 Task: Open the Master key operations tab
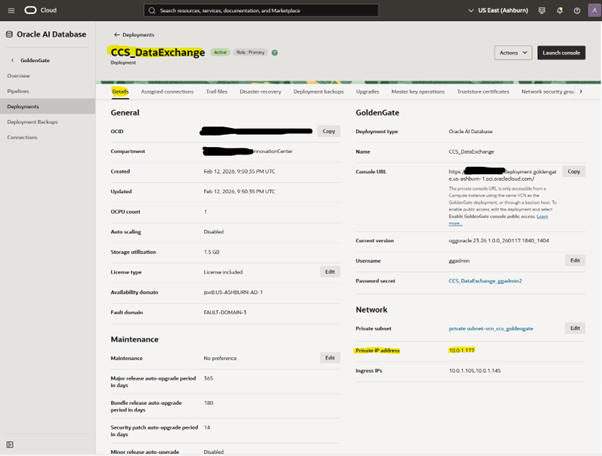[418, 91]
